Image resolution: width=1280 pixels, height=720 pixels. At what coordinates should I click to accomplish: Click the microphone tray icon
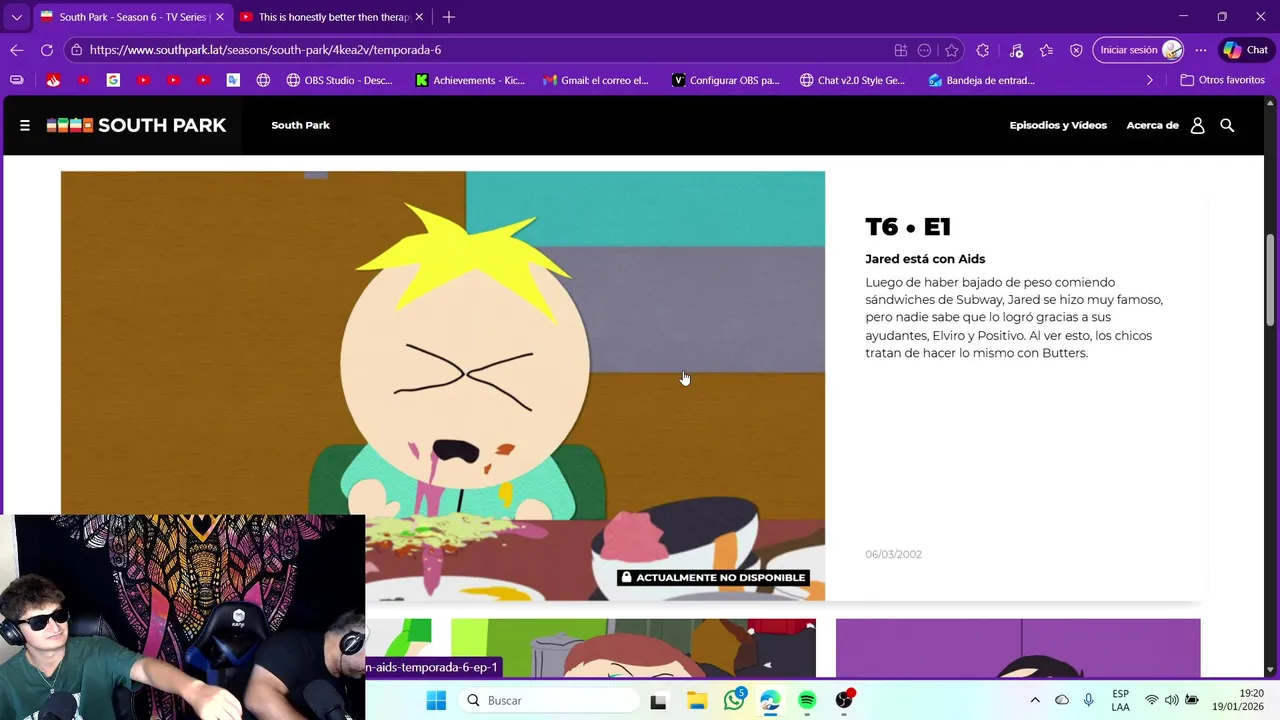tap(1089, 700)
